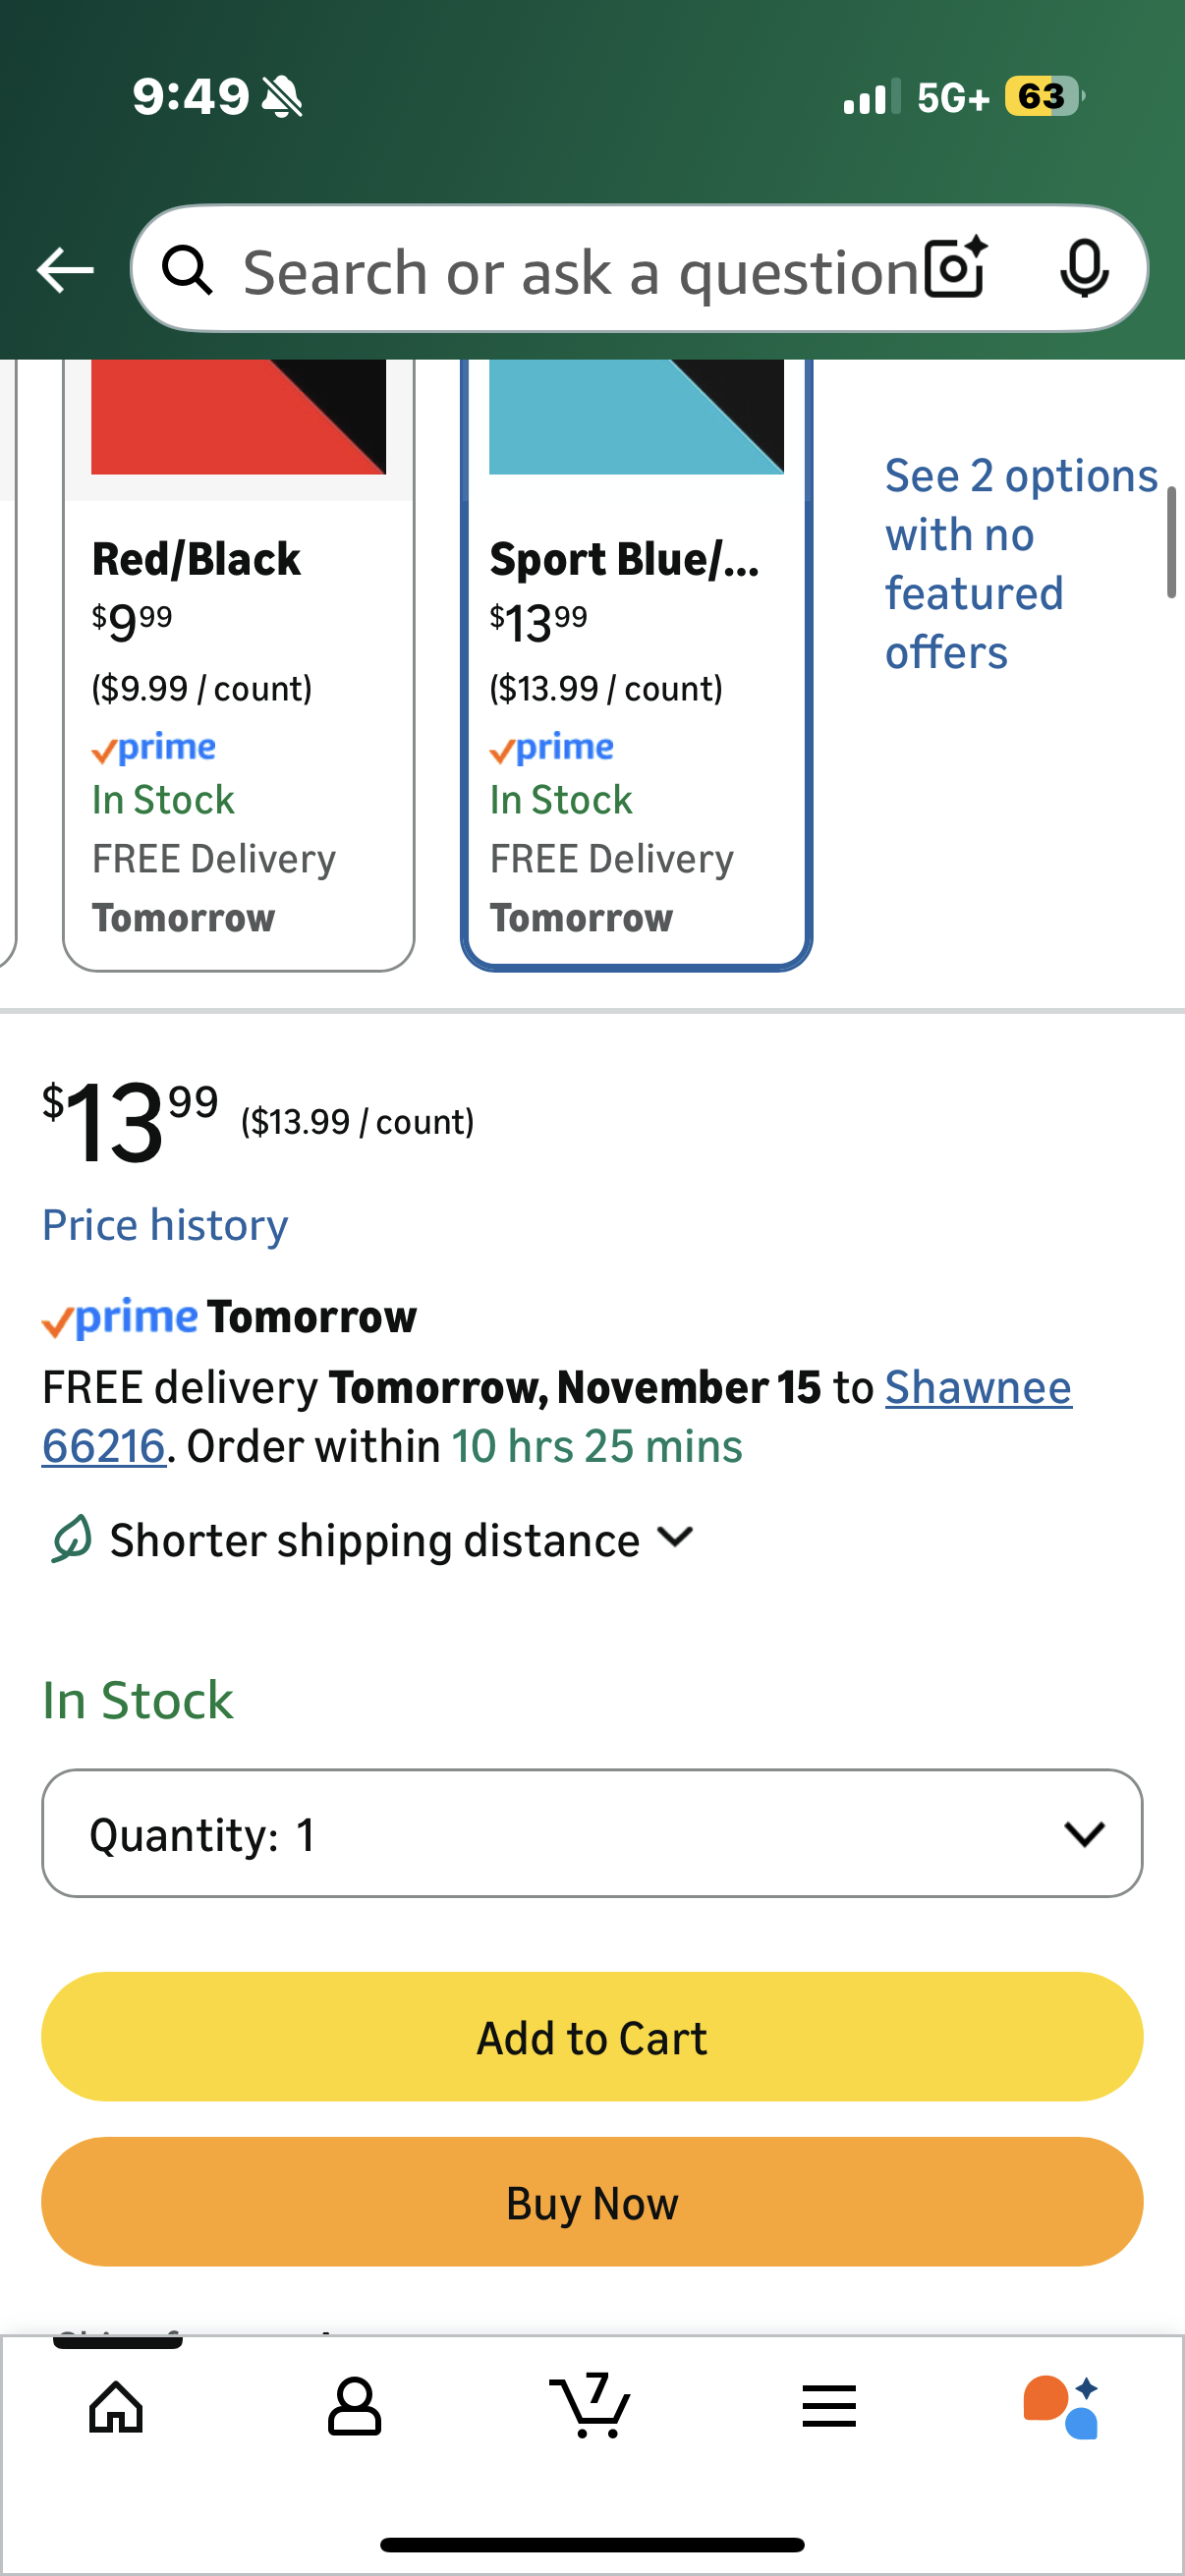This screenshot has width=1185, height=2576.
Task: Open See 2 options with no featured offers
Action: tap(1018, 563)
